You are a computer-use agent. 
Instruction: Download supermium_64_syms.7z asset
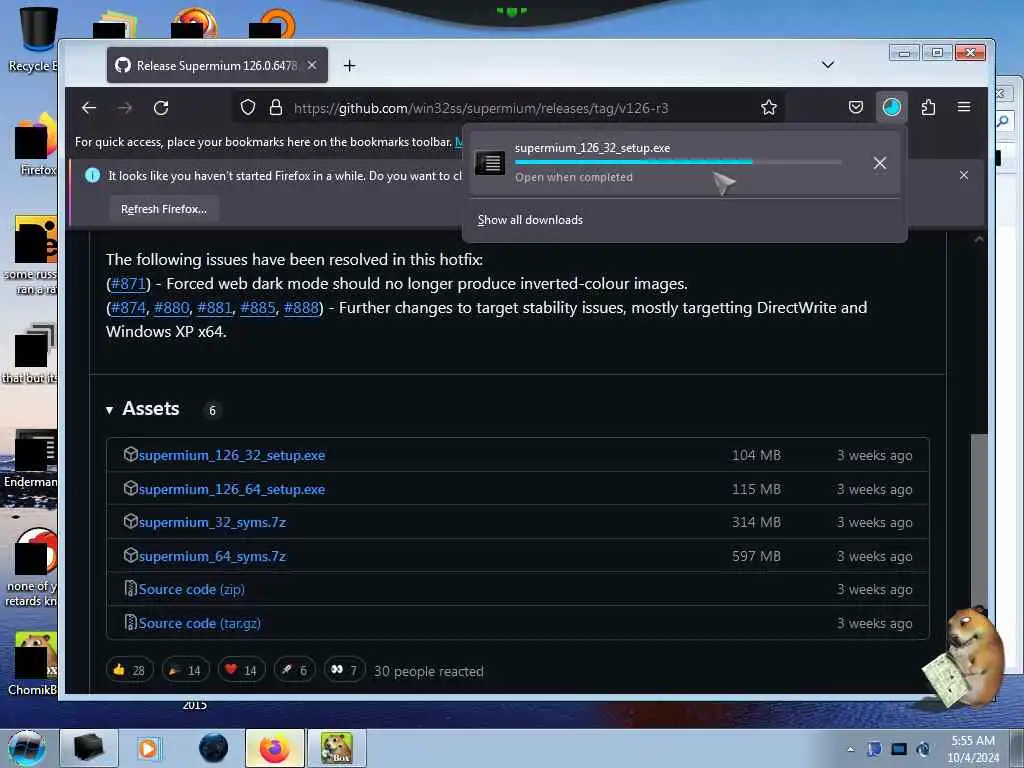(x=212, y=556)
